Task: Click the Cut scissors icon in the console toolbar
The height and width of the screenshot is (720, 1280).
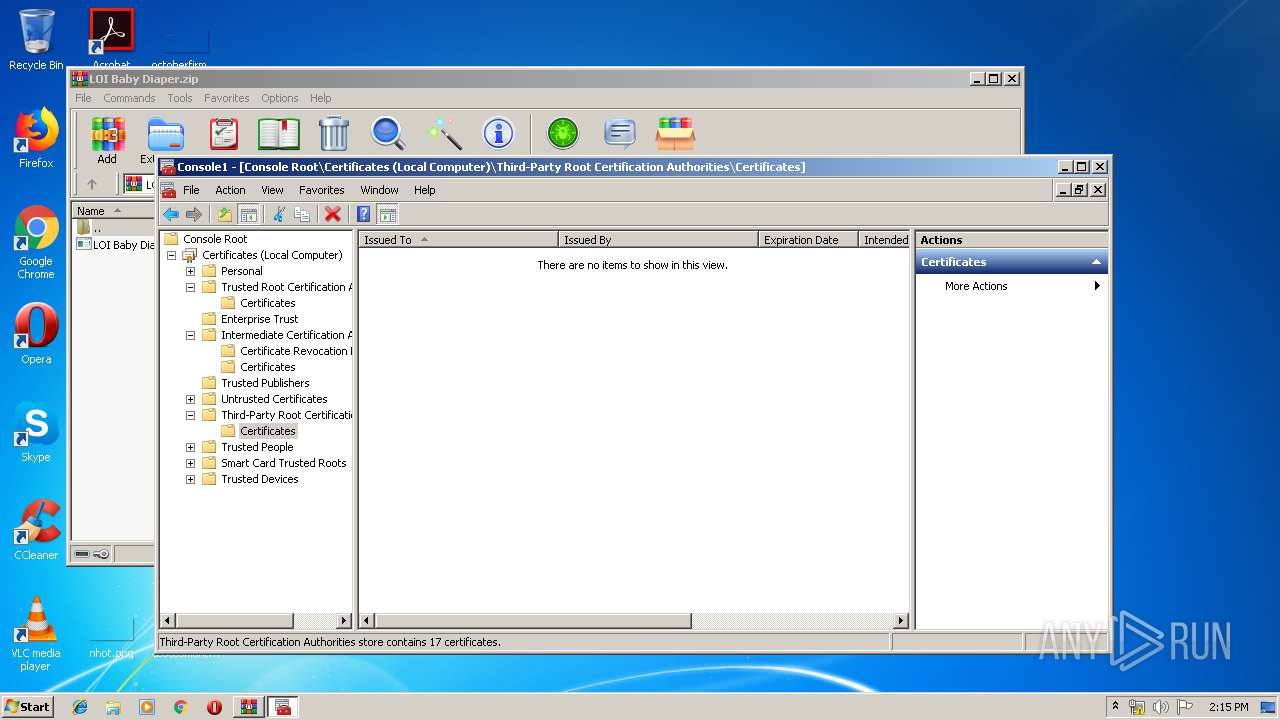Action: pos(279,214)
